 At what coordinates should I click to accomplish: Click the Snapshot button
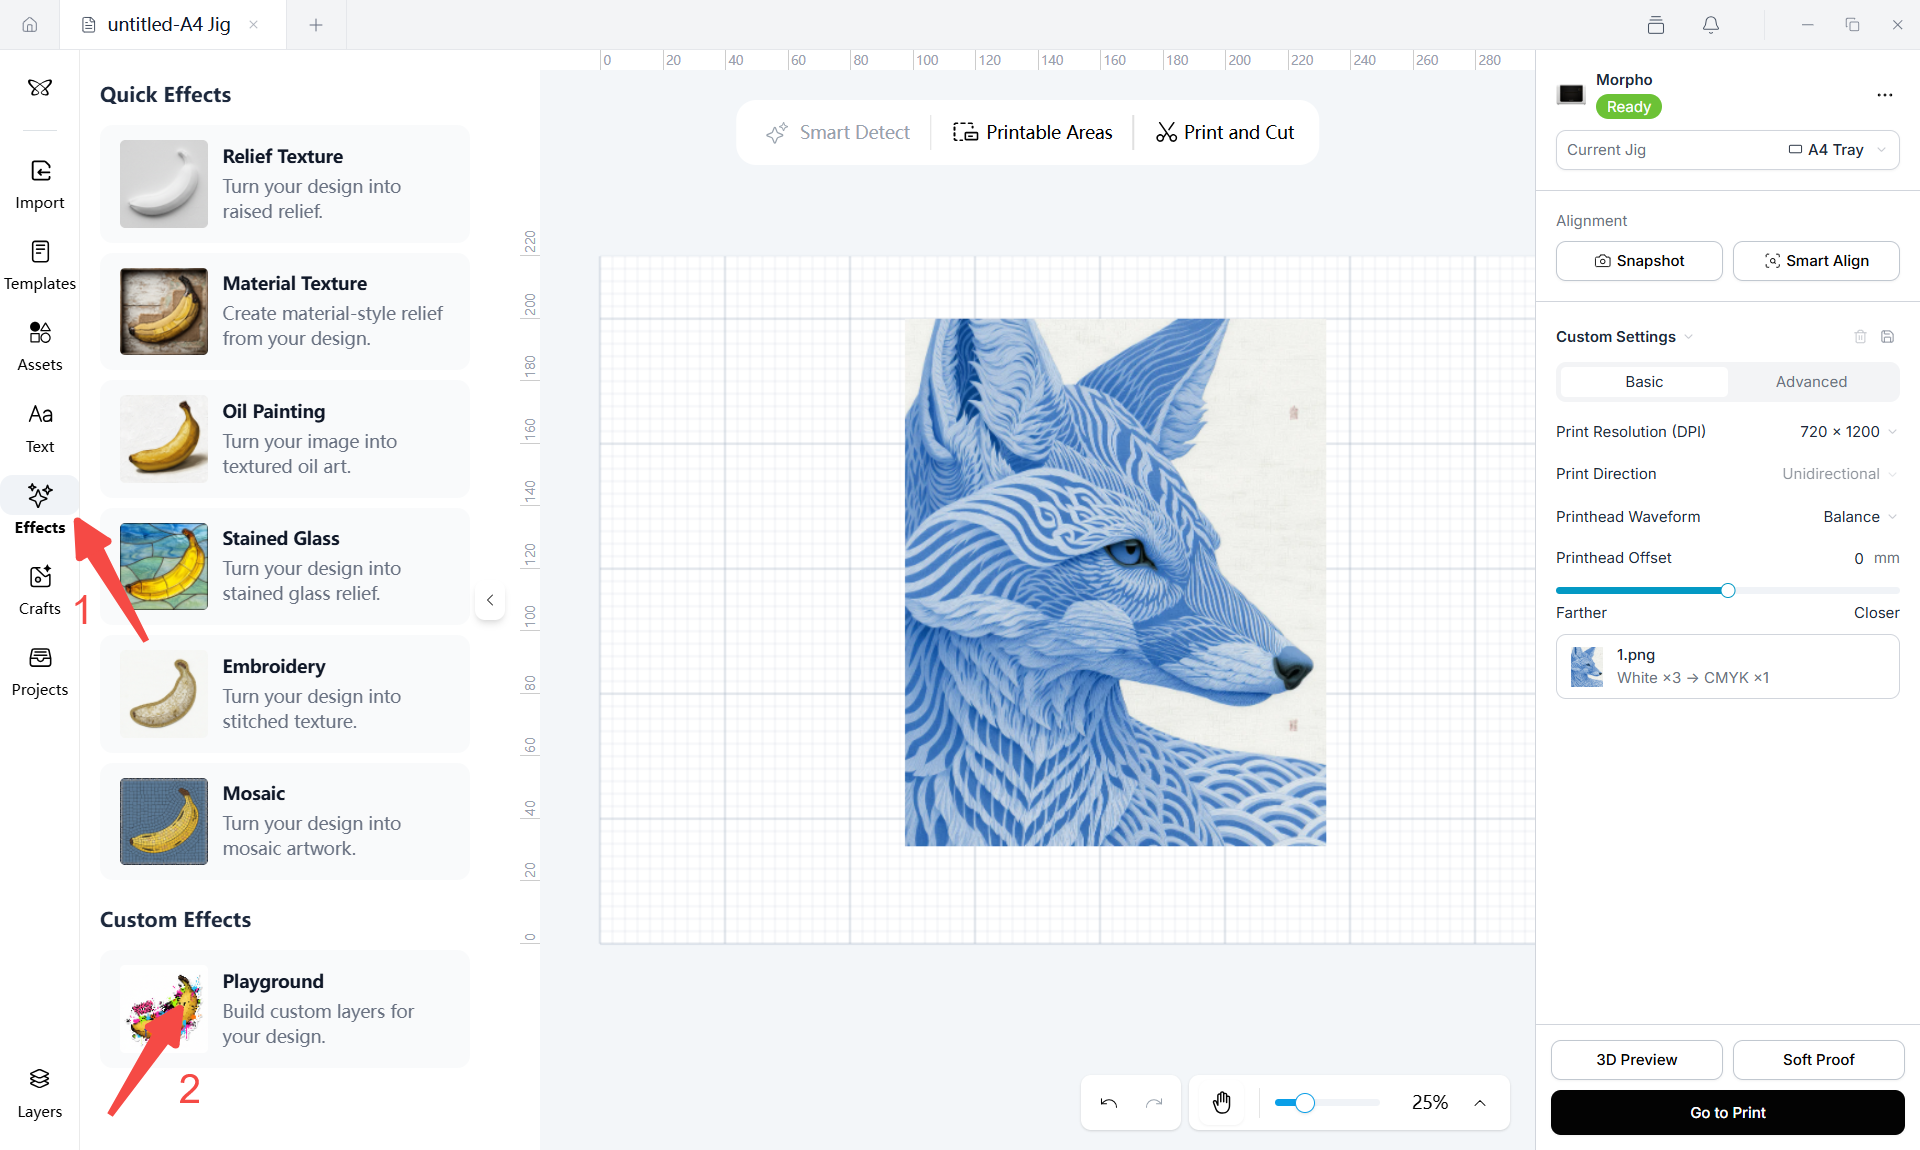1639,261
